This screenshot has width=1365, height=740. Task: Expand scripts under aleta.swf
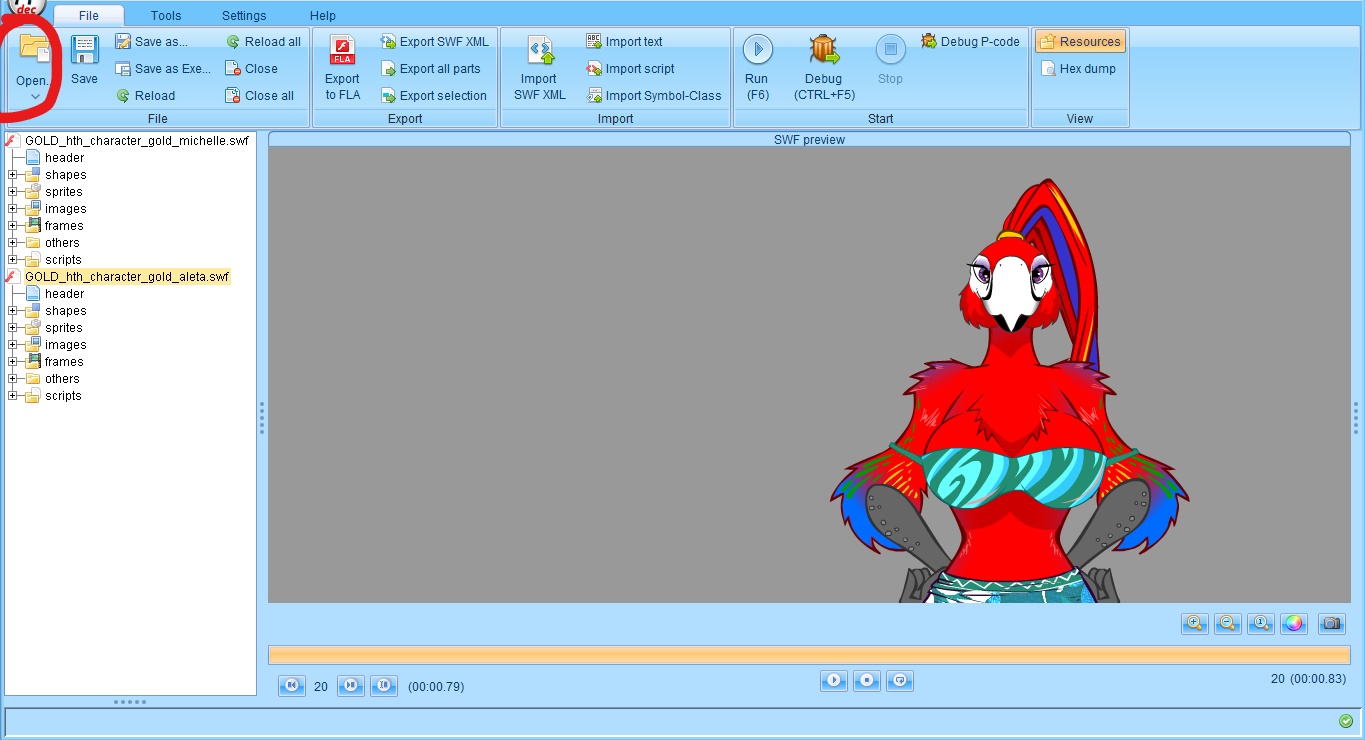13,396
